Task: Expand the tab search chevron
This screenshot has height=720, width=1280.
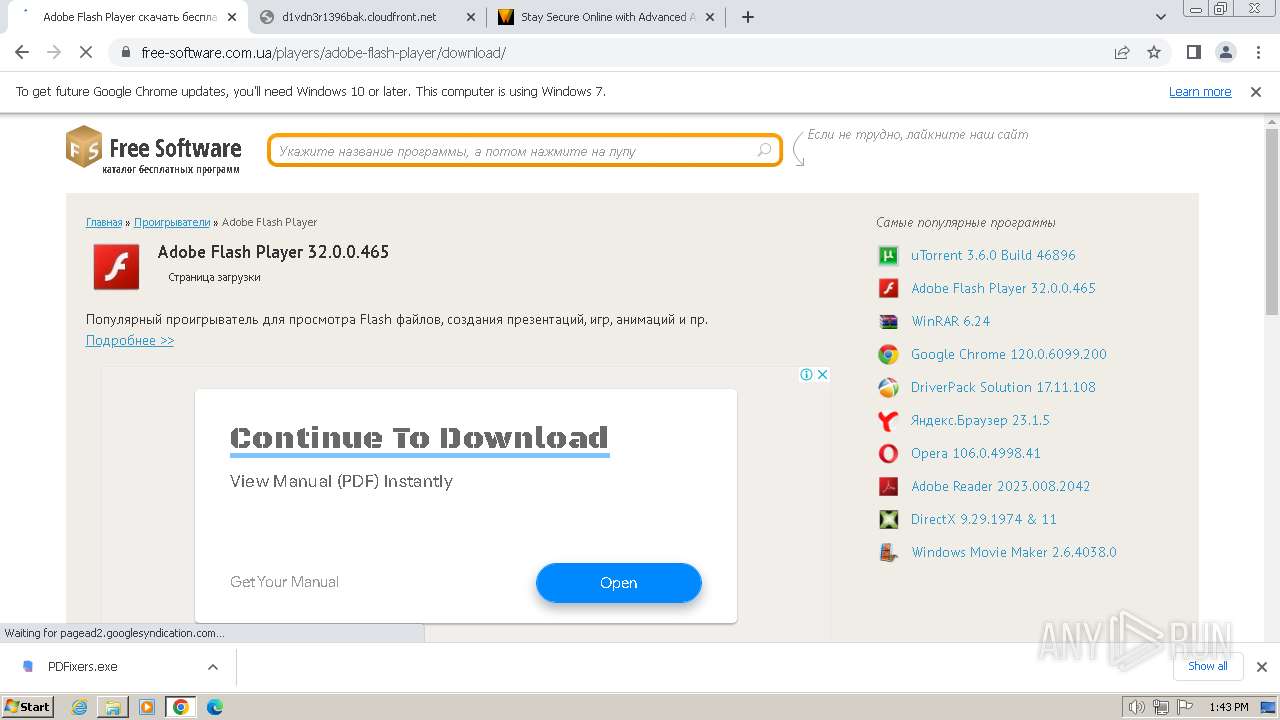Action: (x=1160, y=17)
